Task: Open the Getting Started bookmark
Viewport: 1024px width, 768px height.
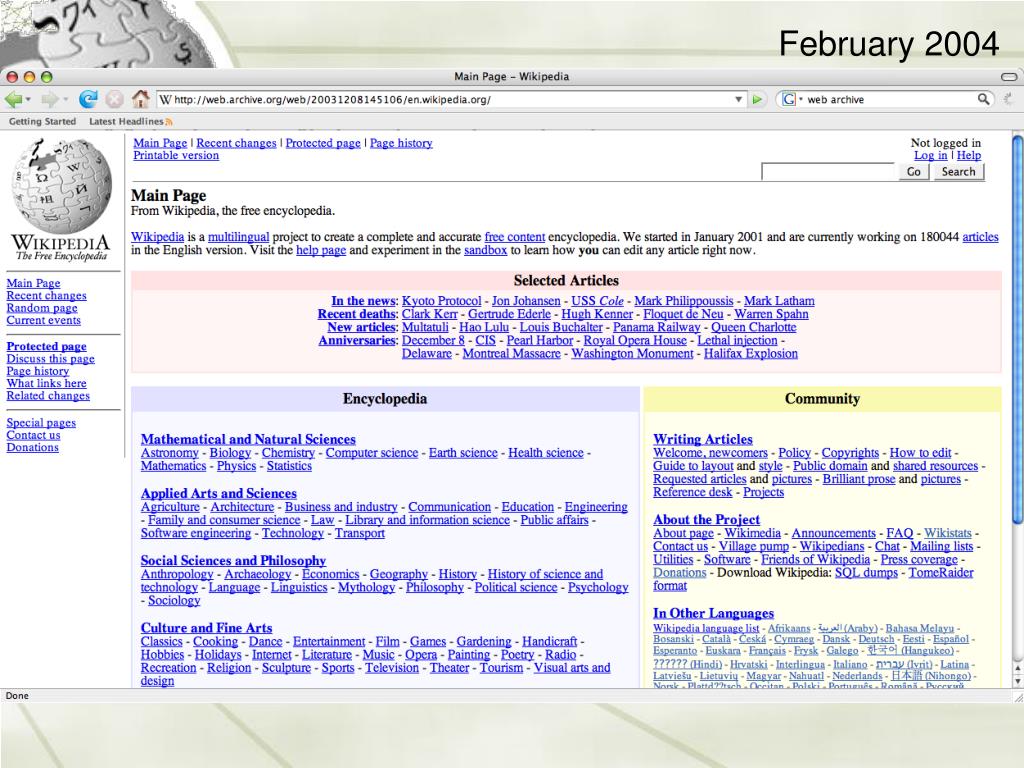Action: pos(42,121)
